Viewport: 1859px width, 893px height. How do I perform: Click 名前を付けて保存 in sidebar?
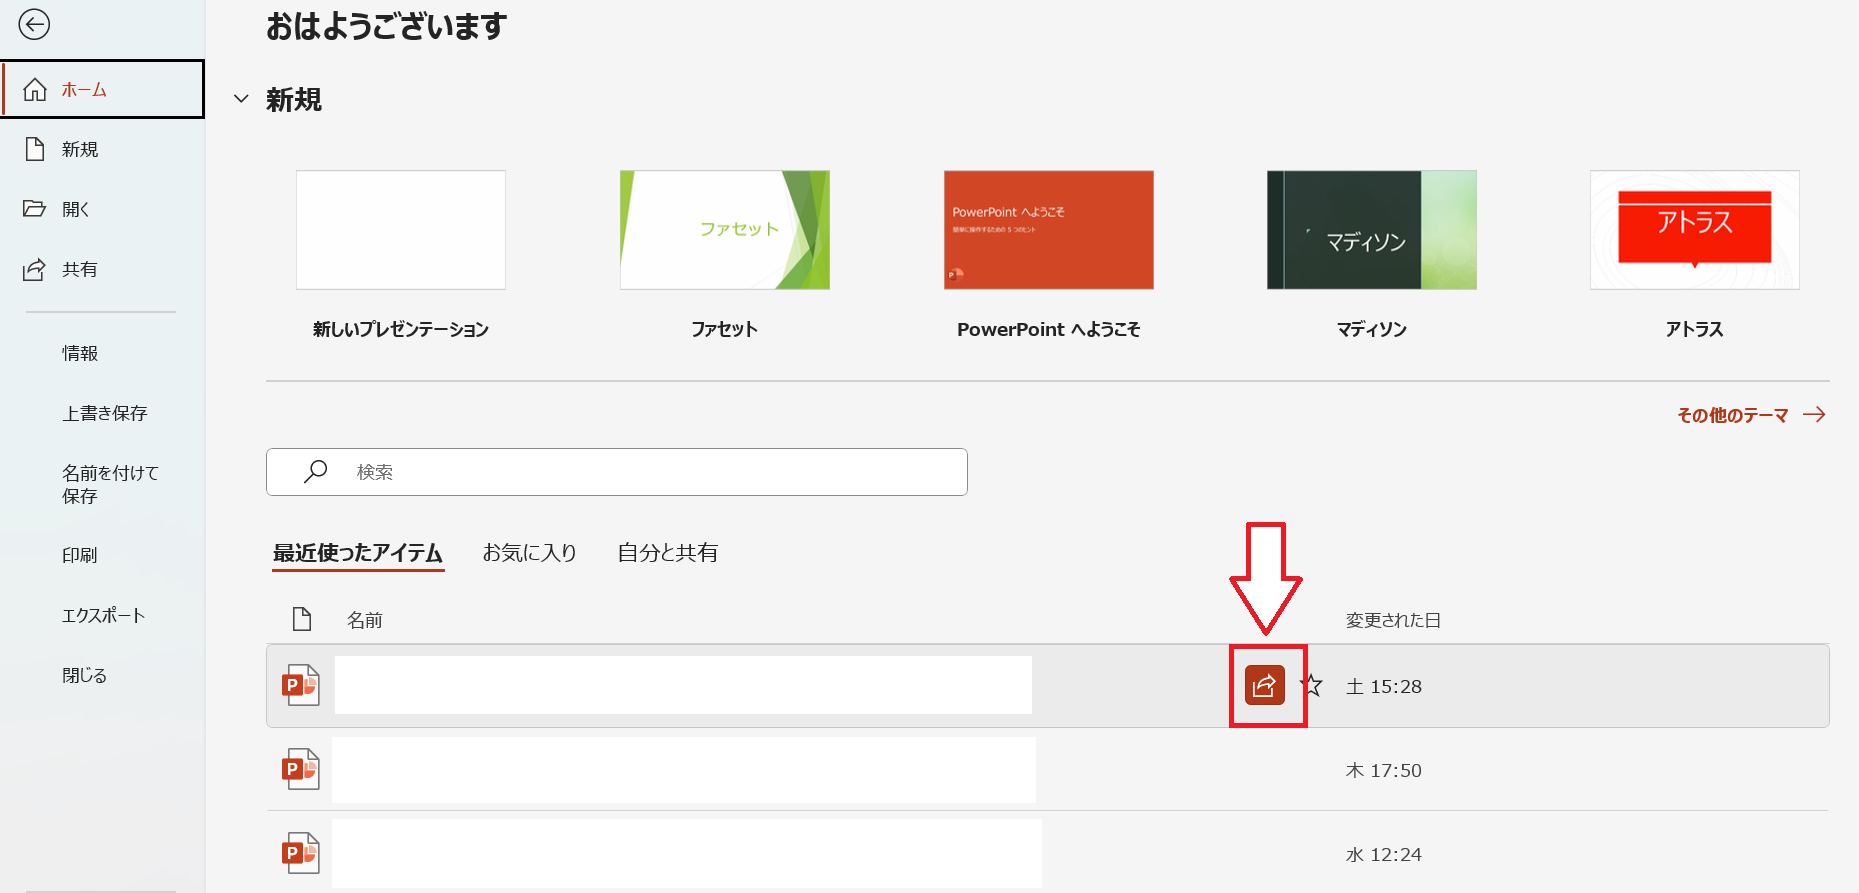point(110,484)
